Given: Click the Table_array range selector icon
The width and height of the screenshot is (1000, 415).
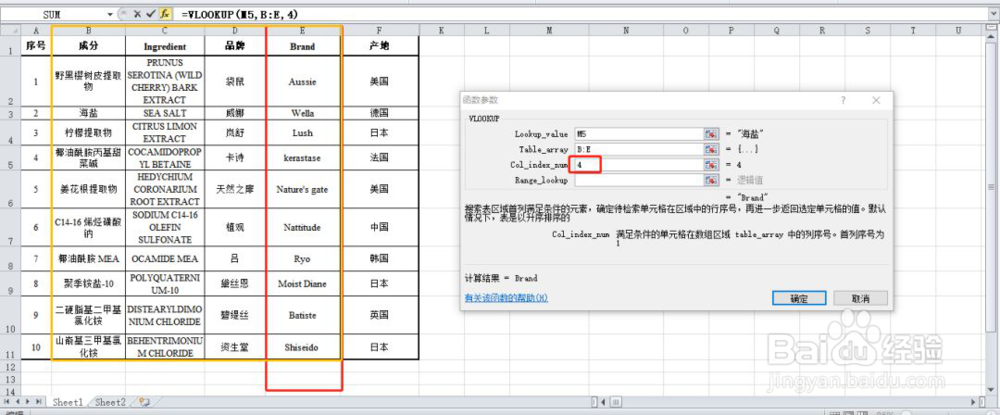Looking at the screenshot, I should [x=711, y=149].
